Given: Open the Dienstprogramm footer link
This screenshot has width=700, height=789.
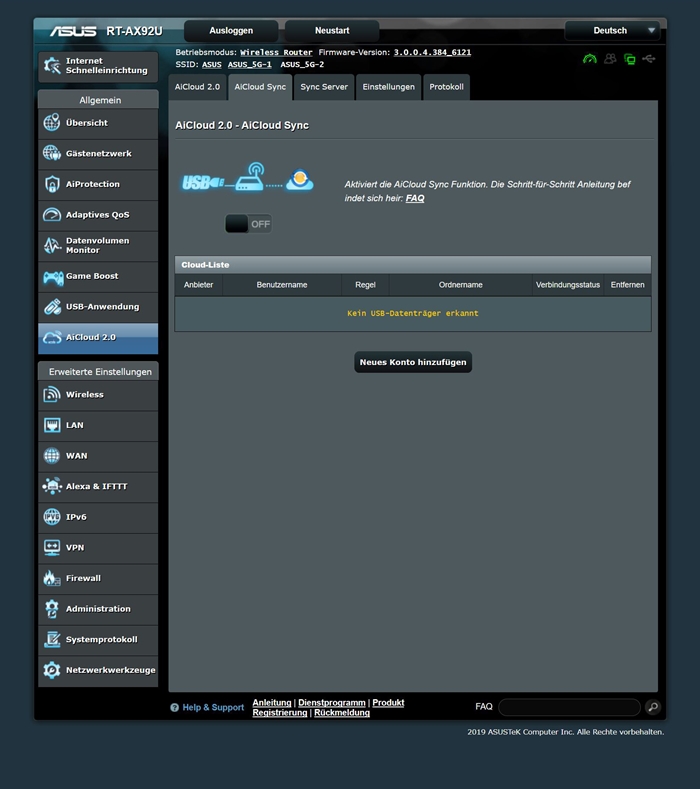Looking at the screenshot, I should tap(332, 702).
